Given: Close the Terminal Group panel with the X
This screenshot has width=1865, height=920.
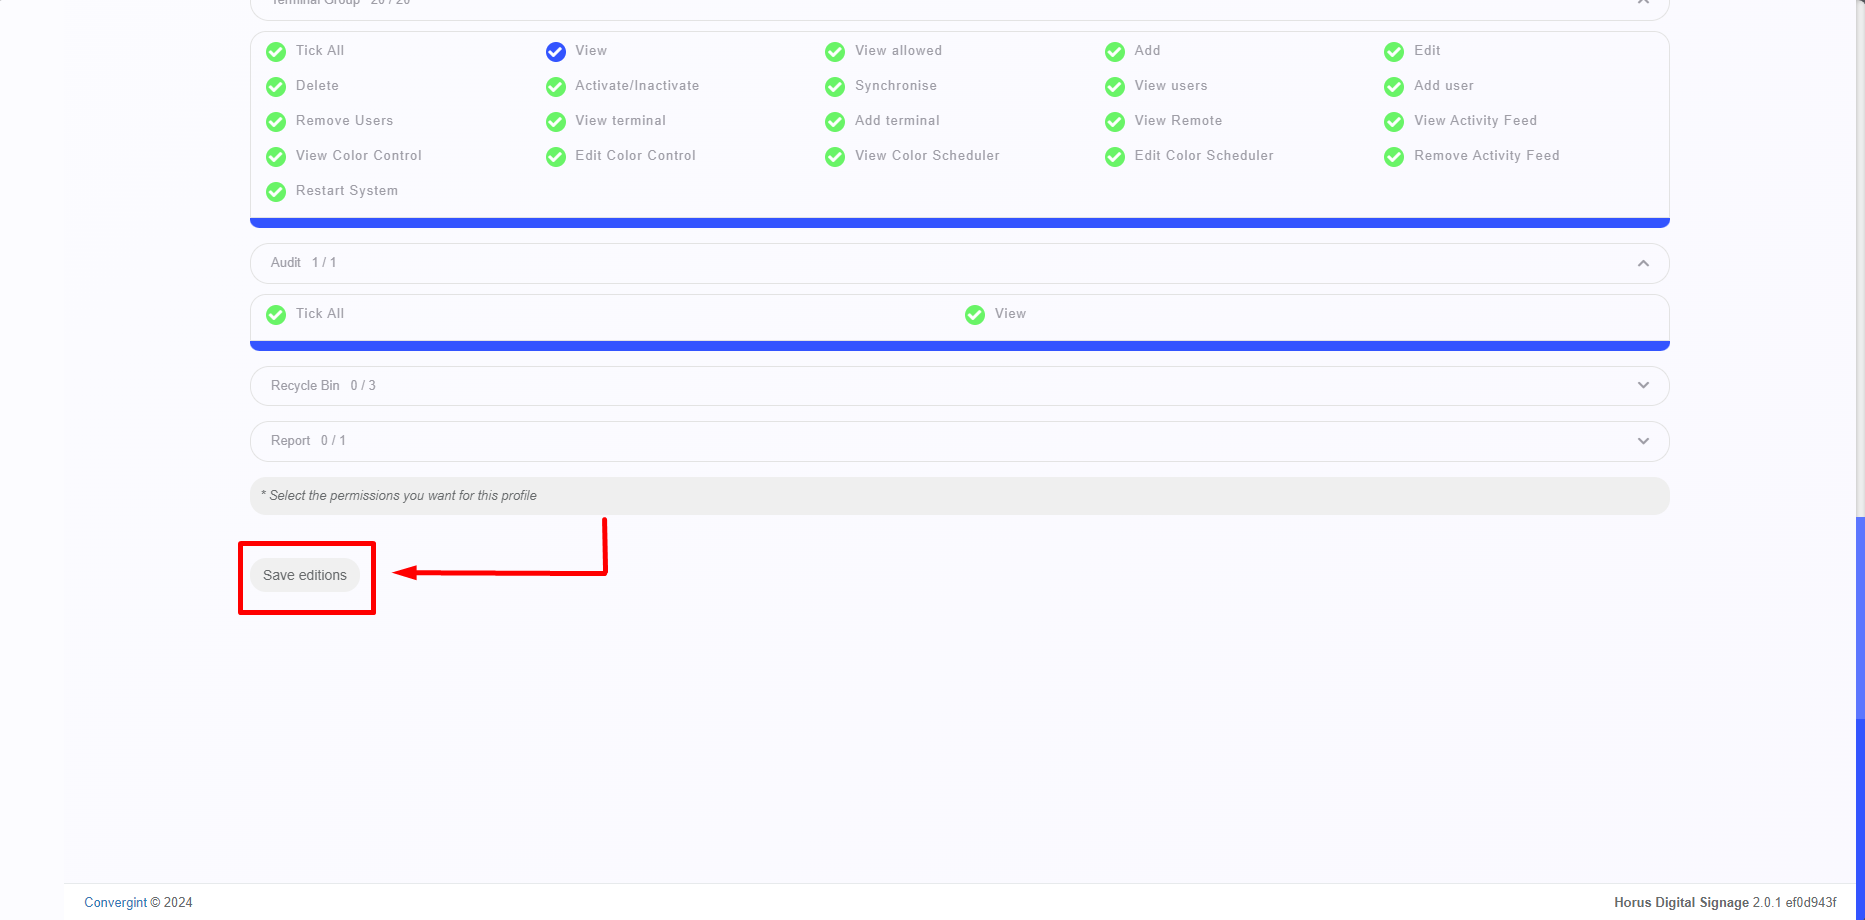Looking at the screenshot, I should coord(1643,4).
